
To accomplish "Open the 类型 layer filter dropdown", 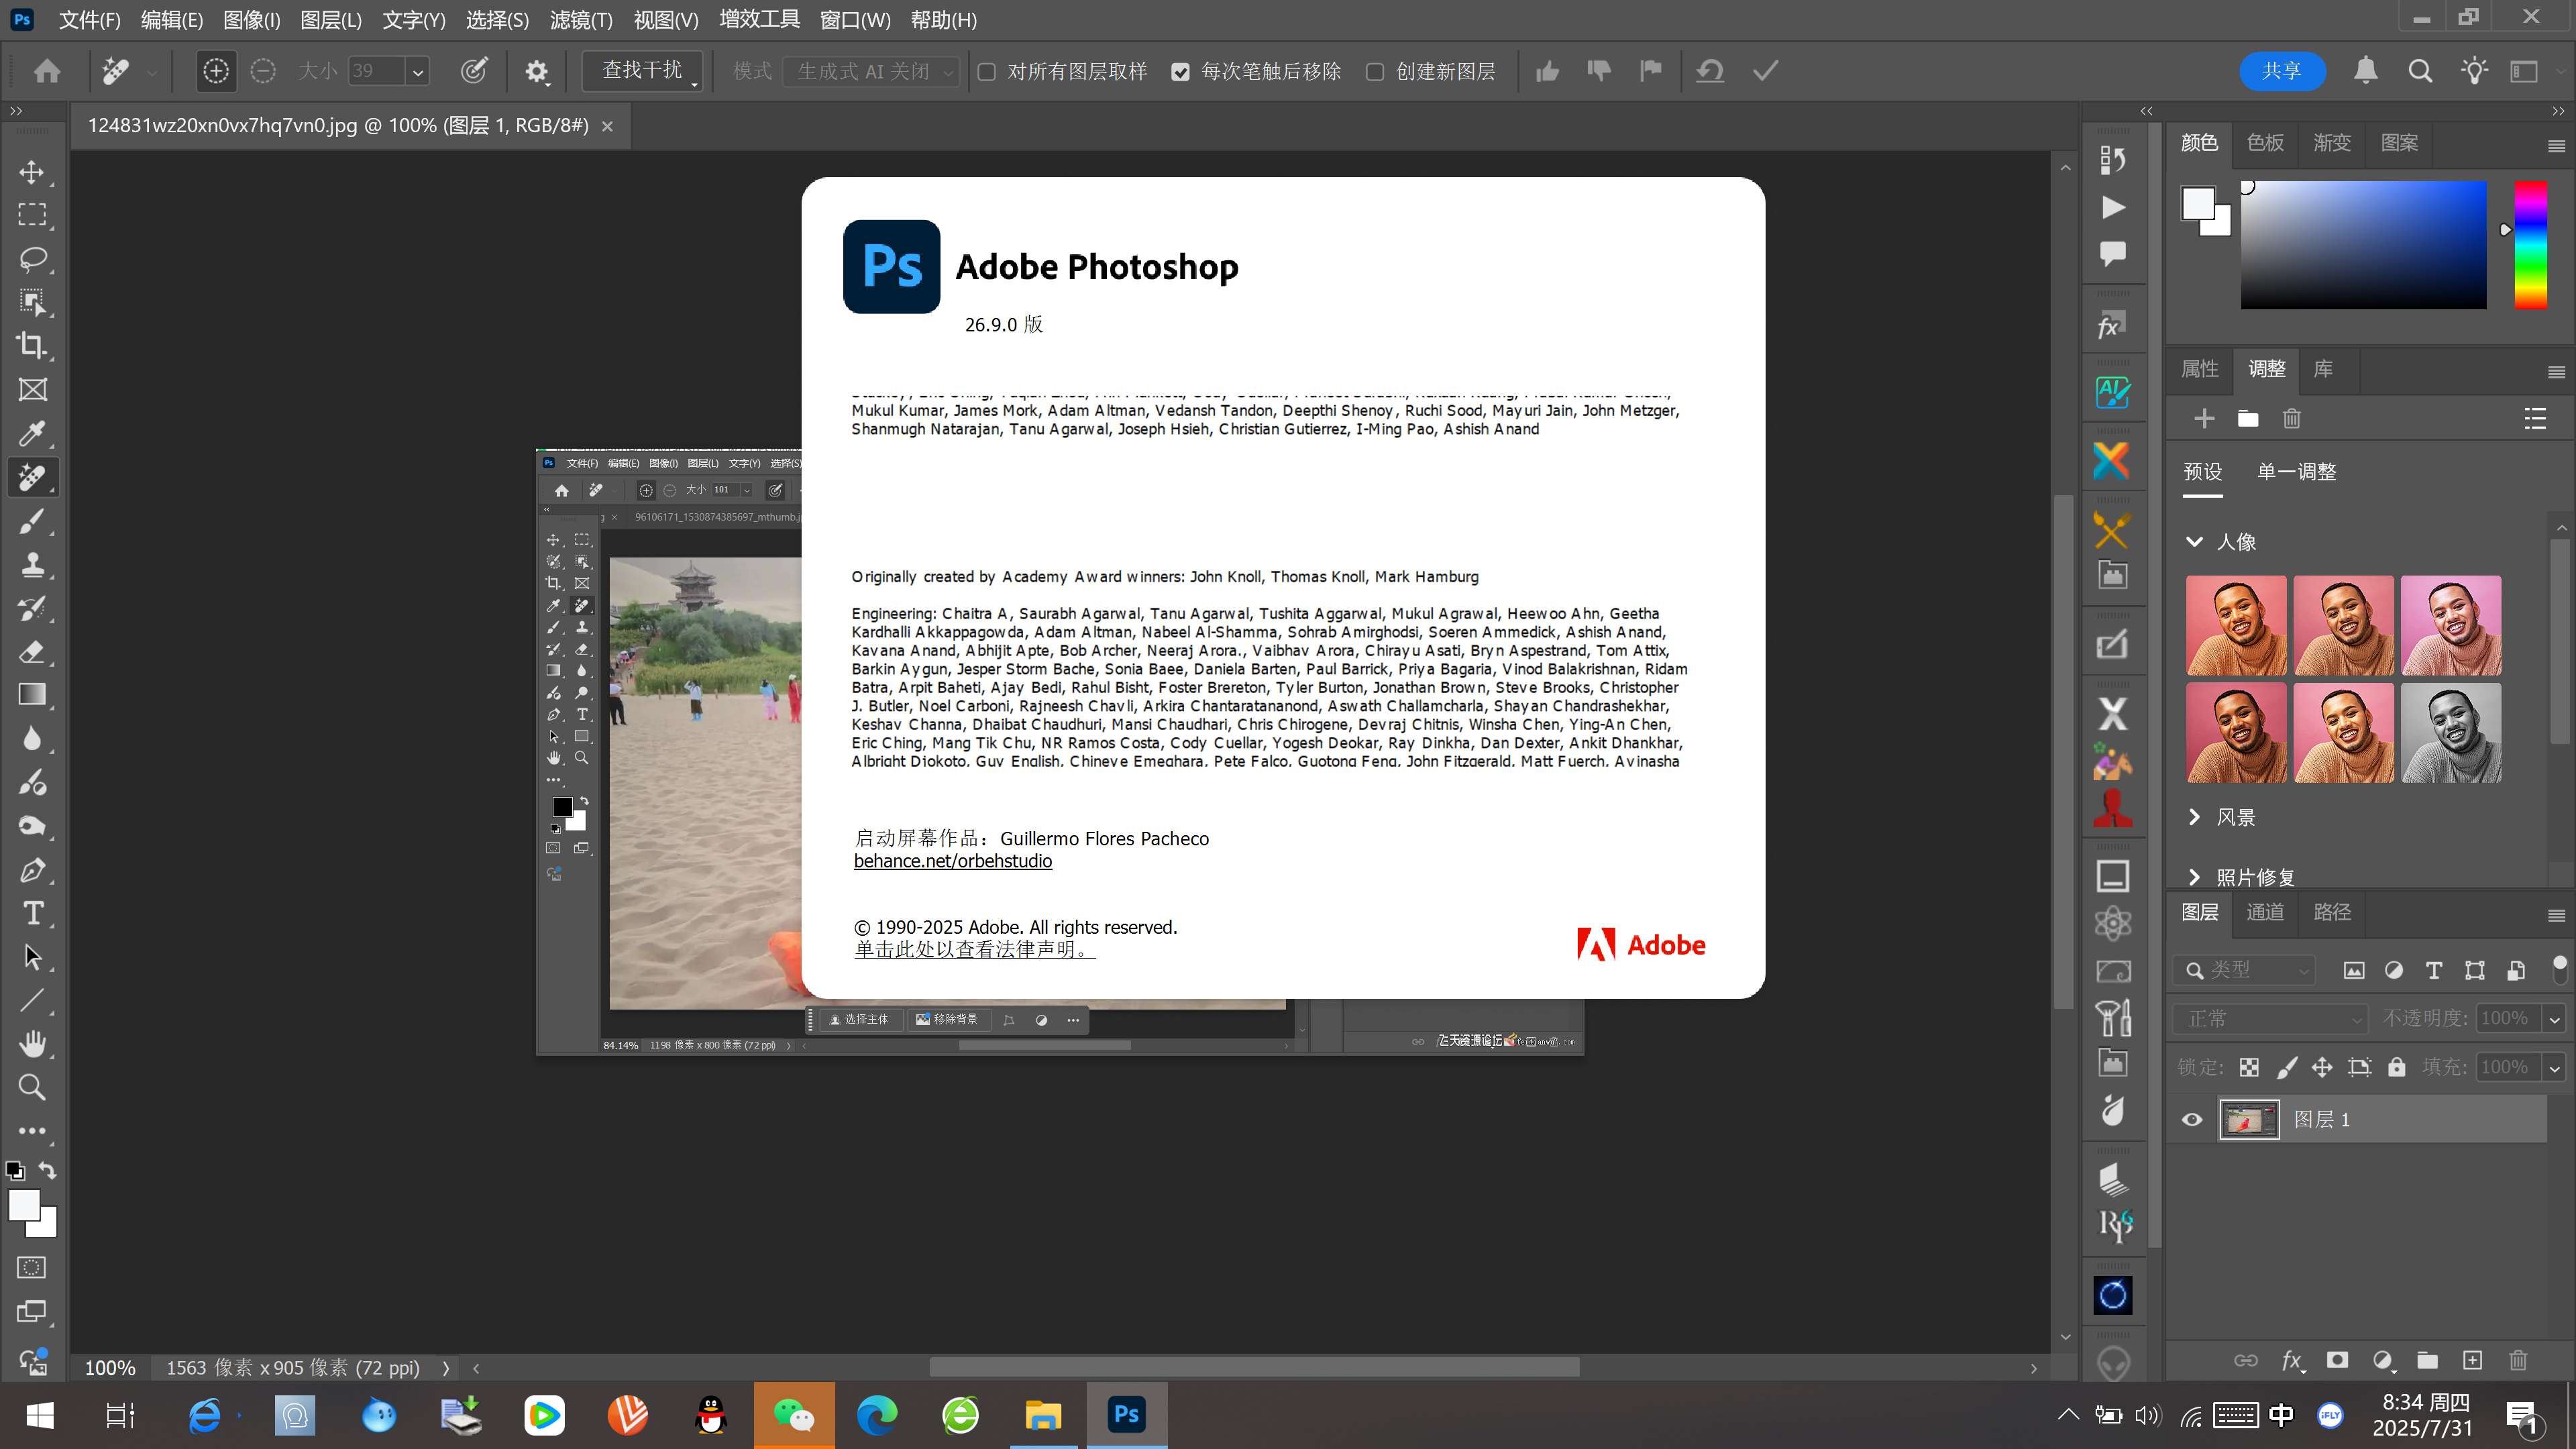I will 2244,970.
